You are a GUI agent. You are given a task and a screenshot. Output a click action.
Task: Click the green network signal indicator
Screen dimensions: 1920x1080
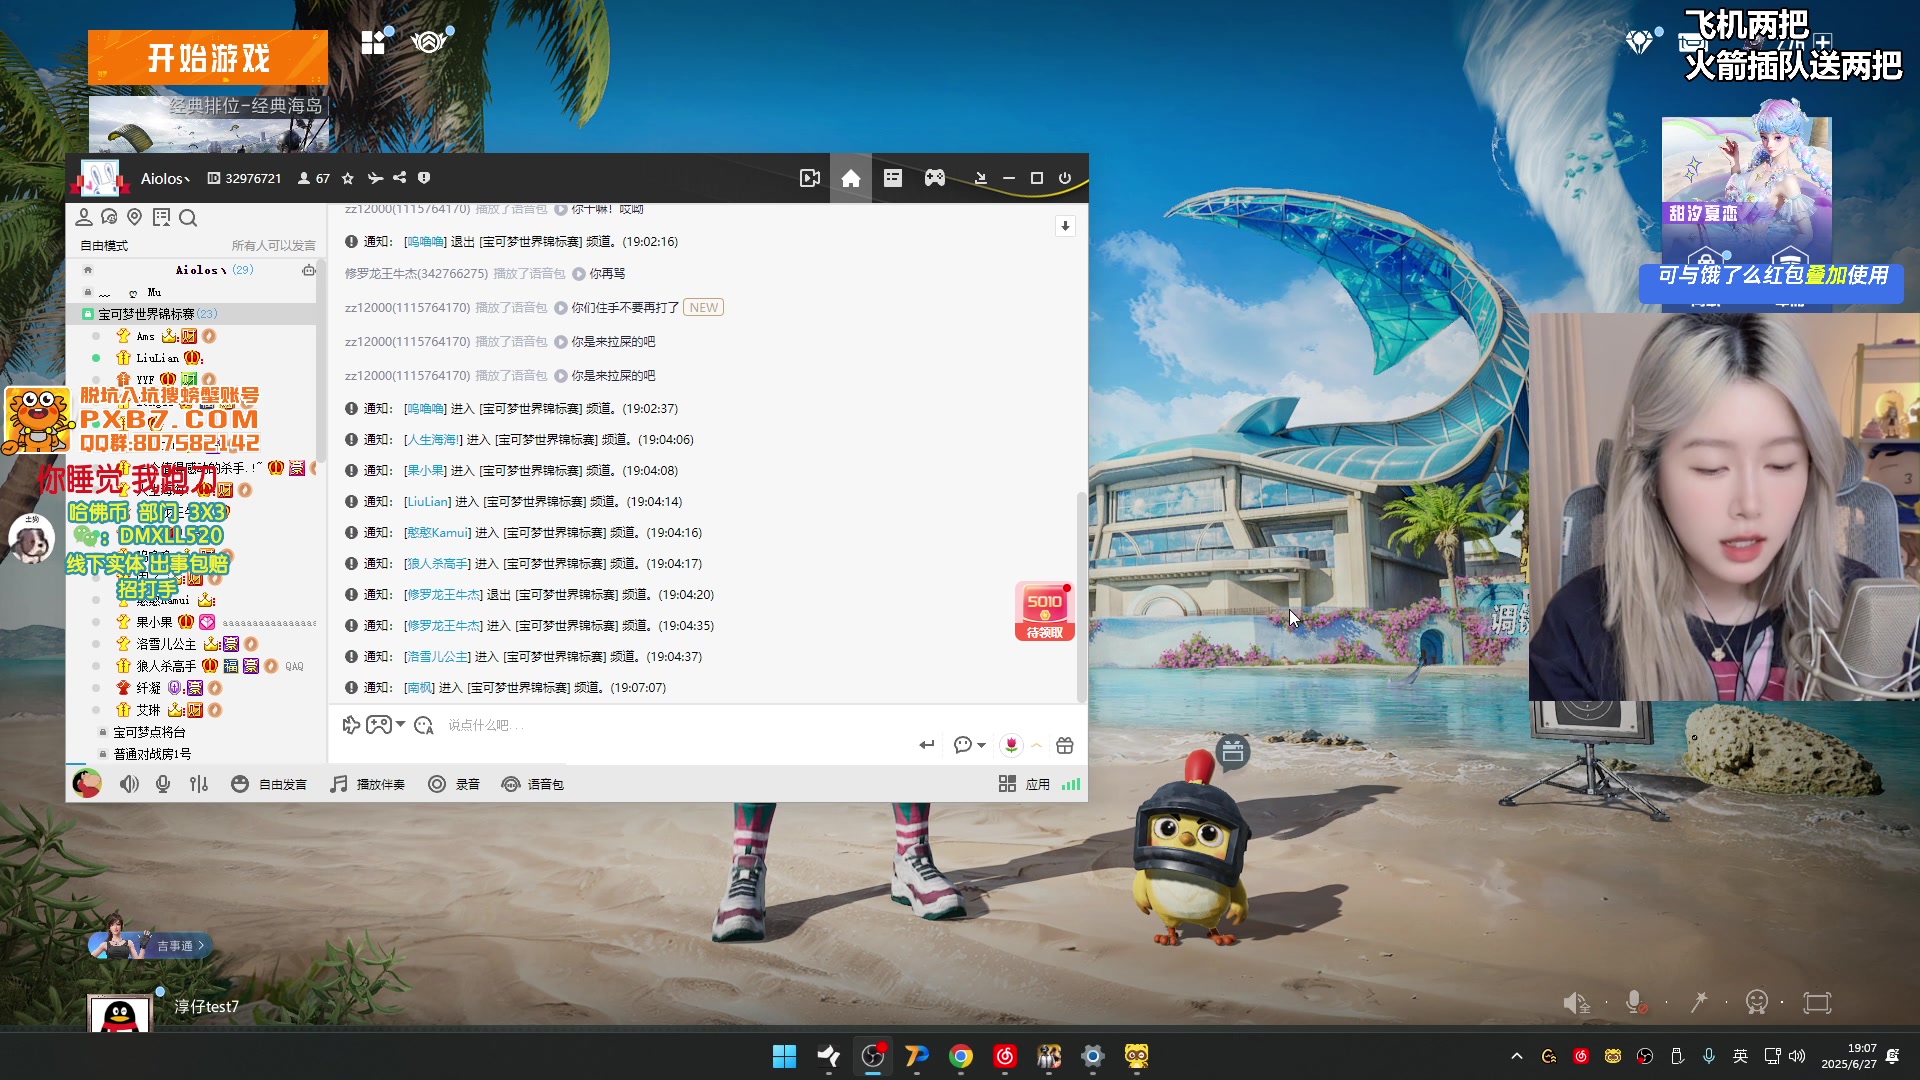pyautogui.click(x=1071, y=784)
